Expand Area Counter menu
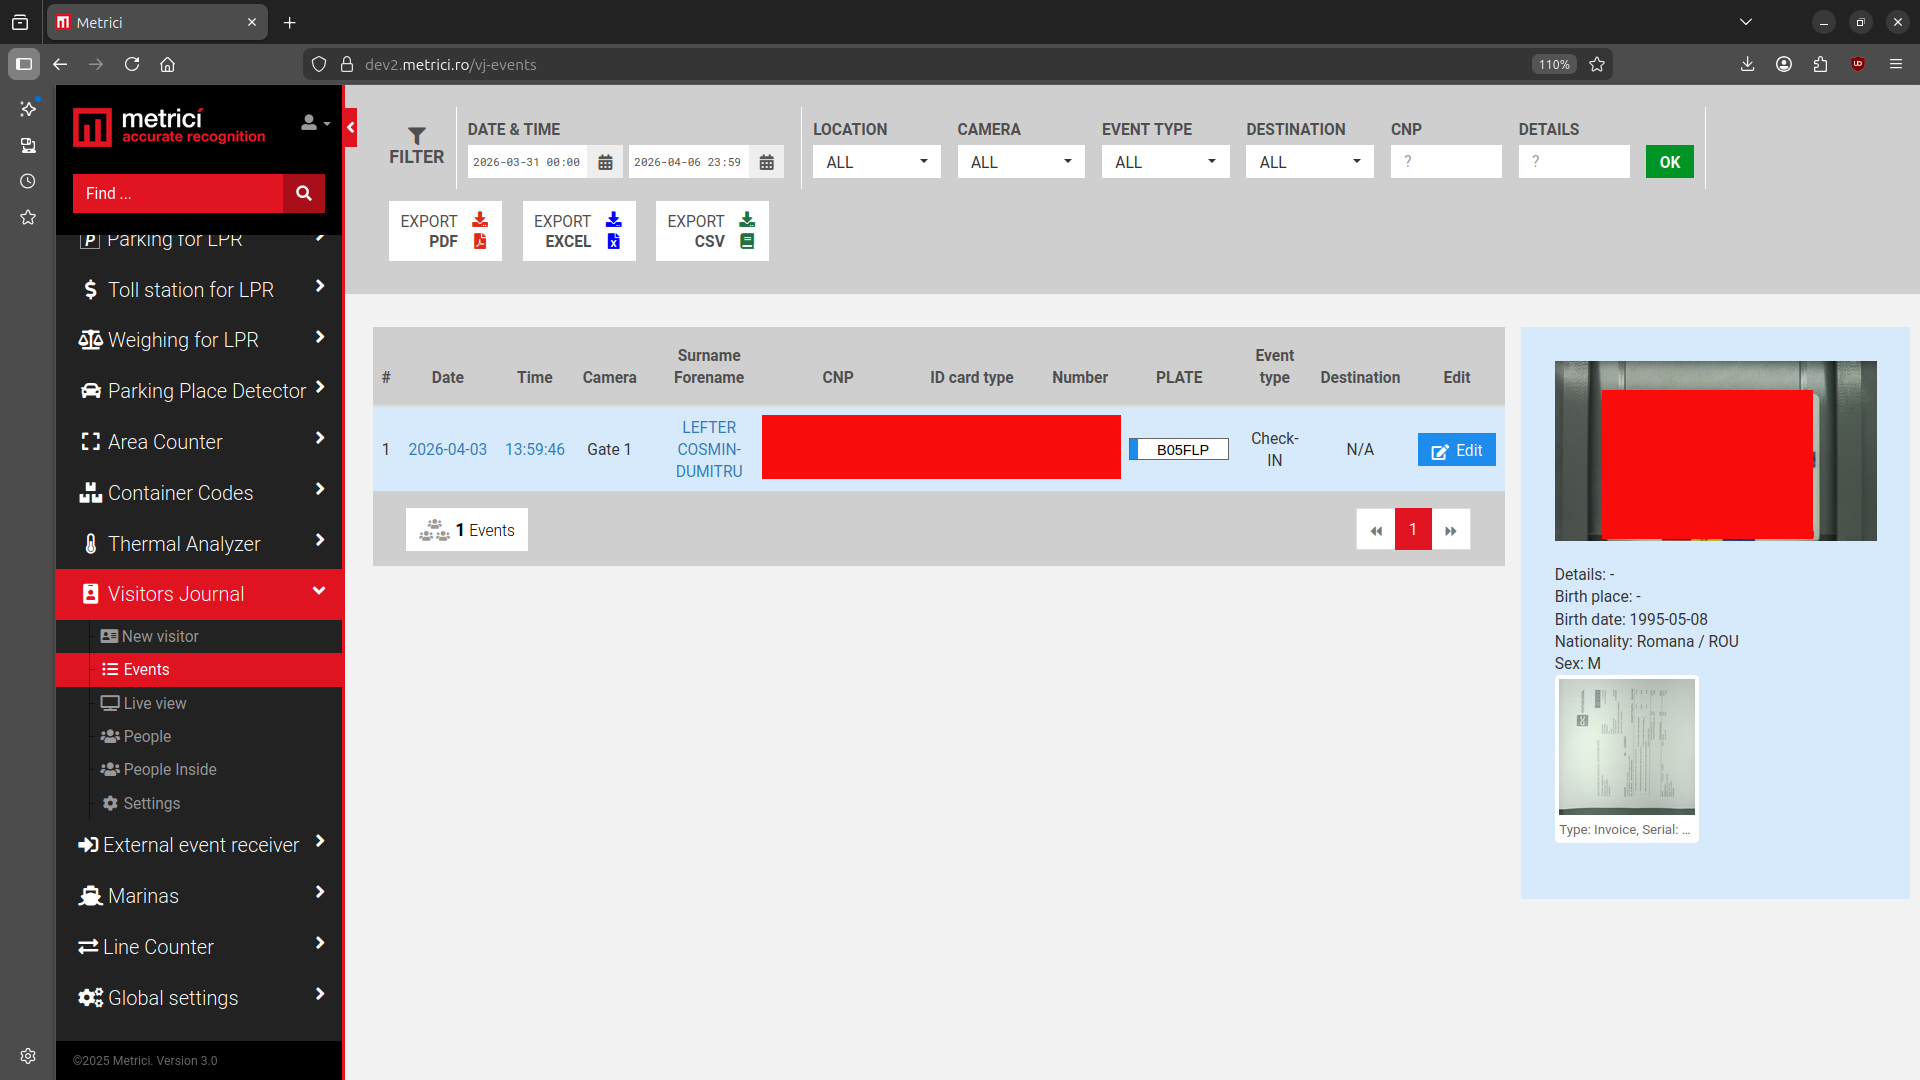This screenshot has width=1920, height=1080. point(200,442)
